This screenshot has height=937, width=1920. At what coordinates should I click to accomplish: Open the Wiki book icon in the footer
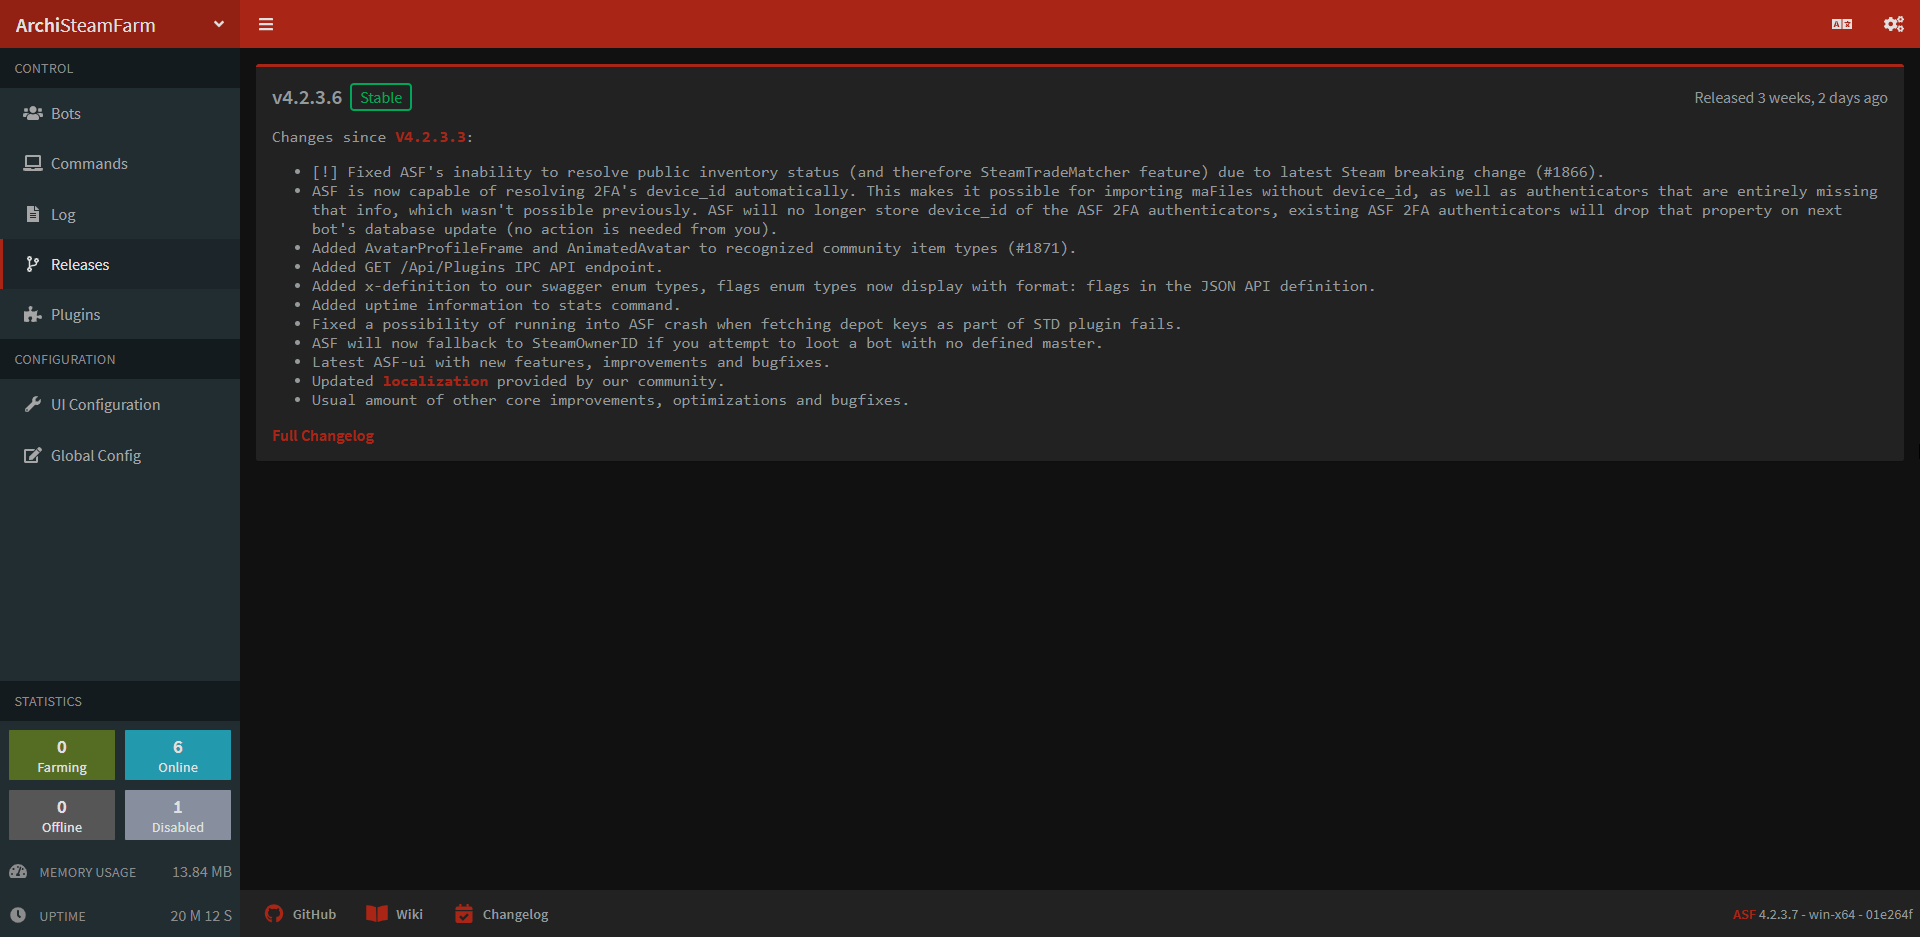[375, 913]
